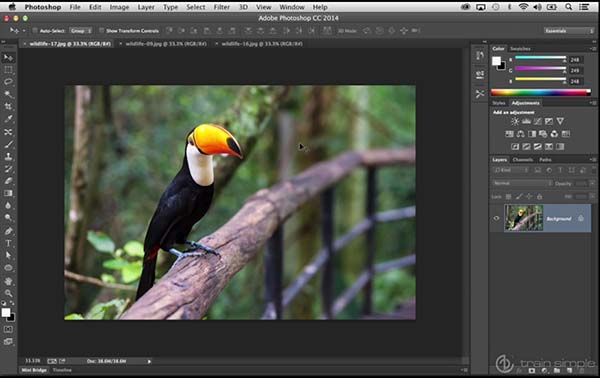Open the Layers panel flyout menu

click(x=593, y=160)
